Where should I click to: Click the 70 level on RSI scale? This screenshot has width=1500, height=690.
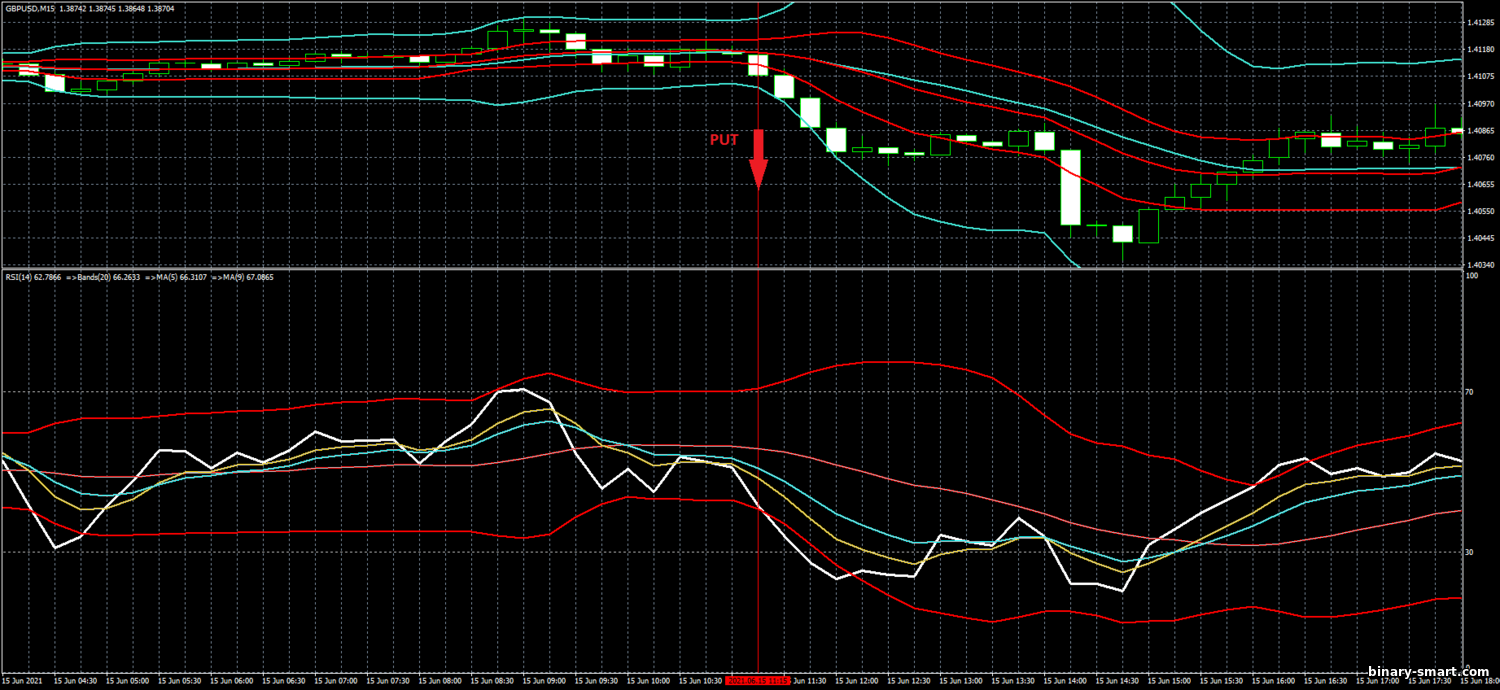coord(1470,392)
